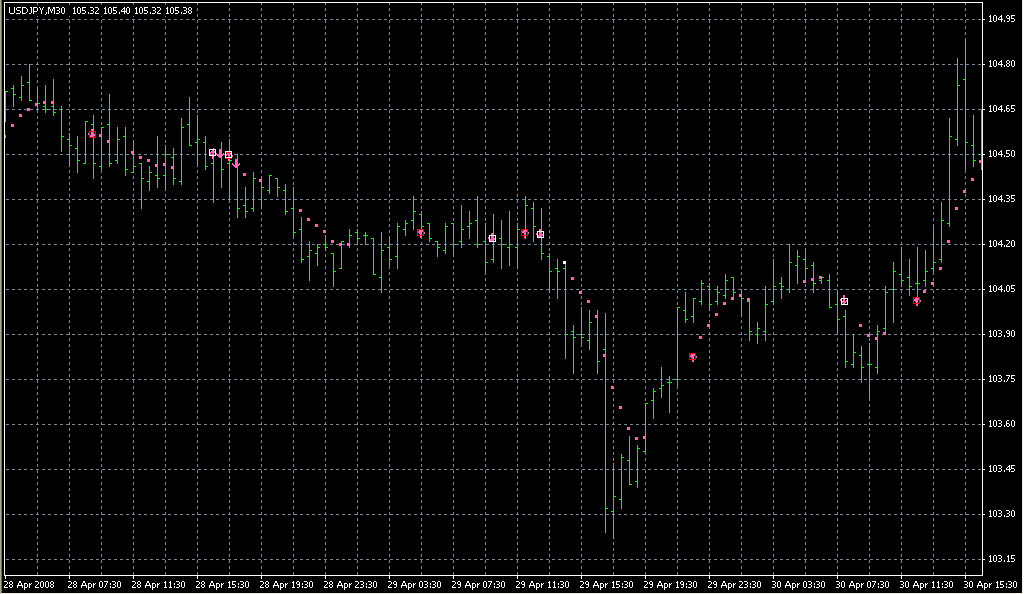Click the red circle marker near 28 Apr 07:30

coord(92,134)
